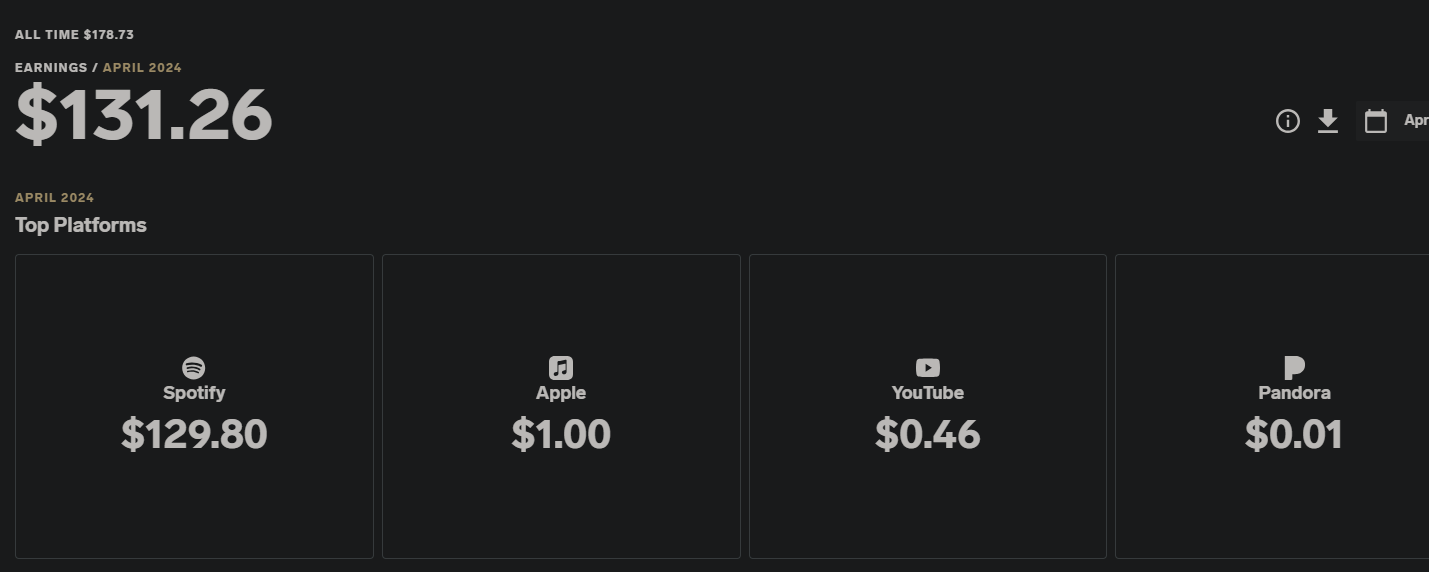Click the YouTube $0.46 earnings amount

click(x=928, y=434)
